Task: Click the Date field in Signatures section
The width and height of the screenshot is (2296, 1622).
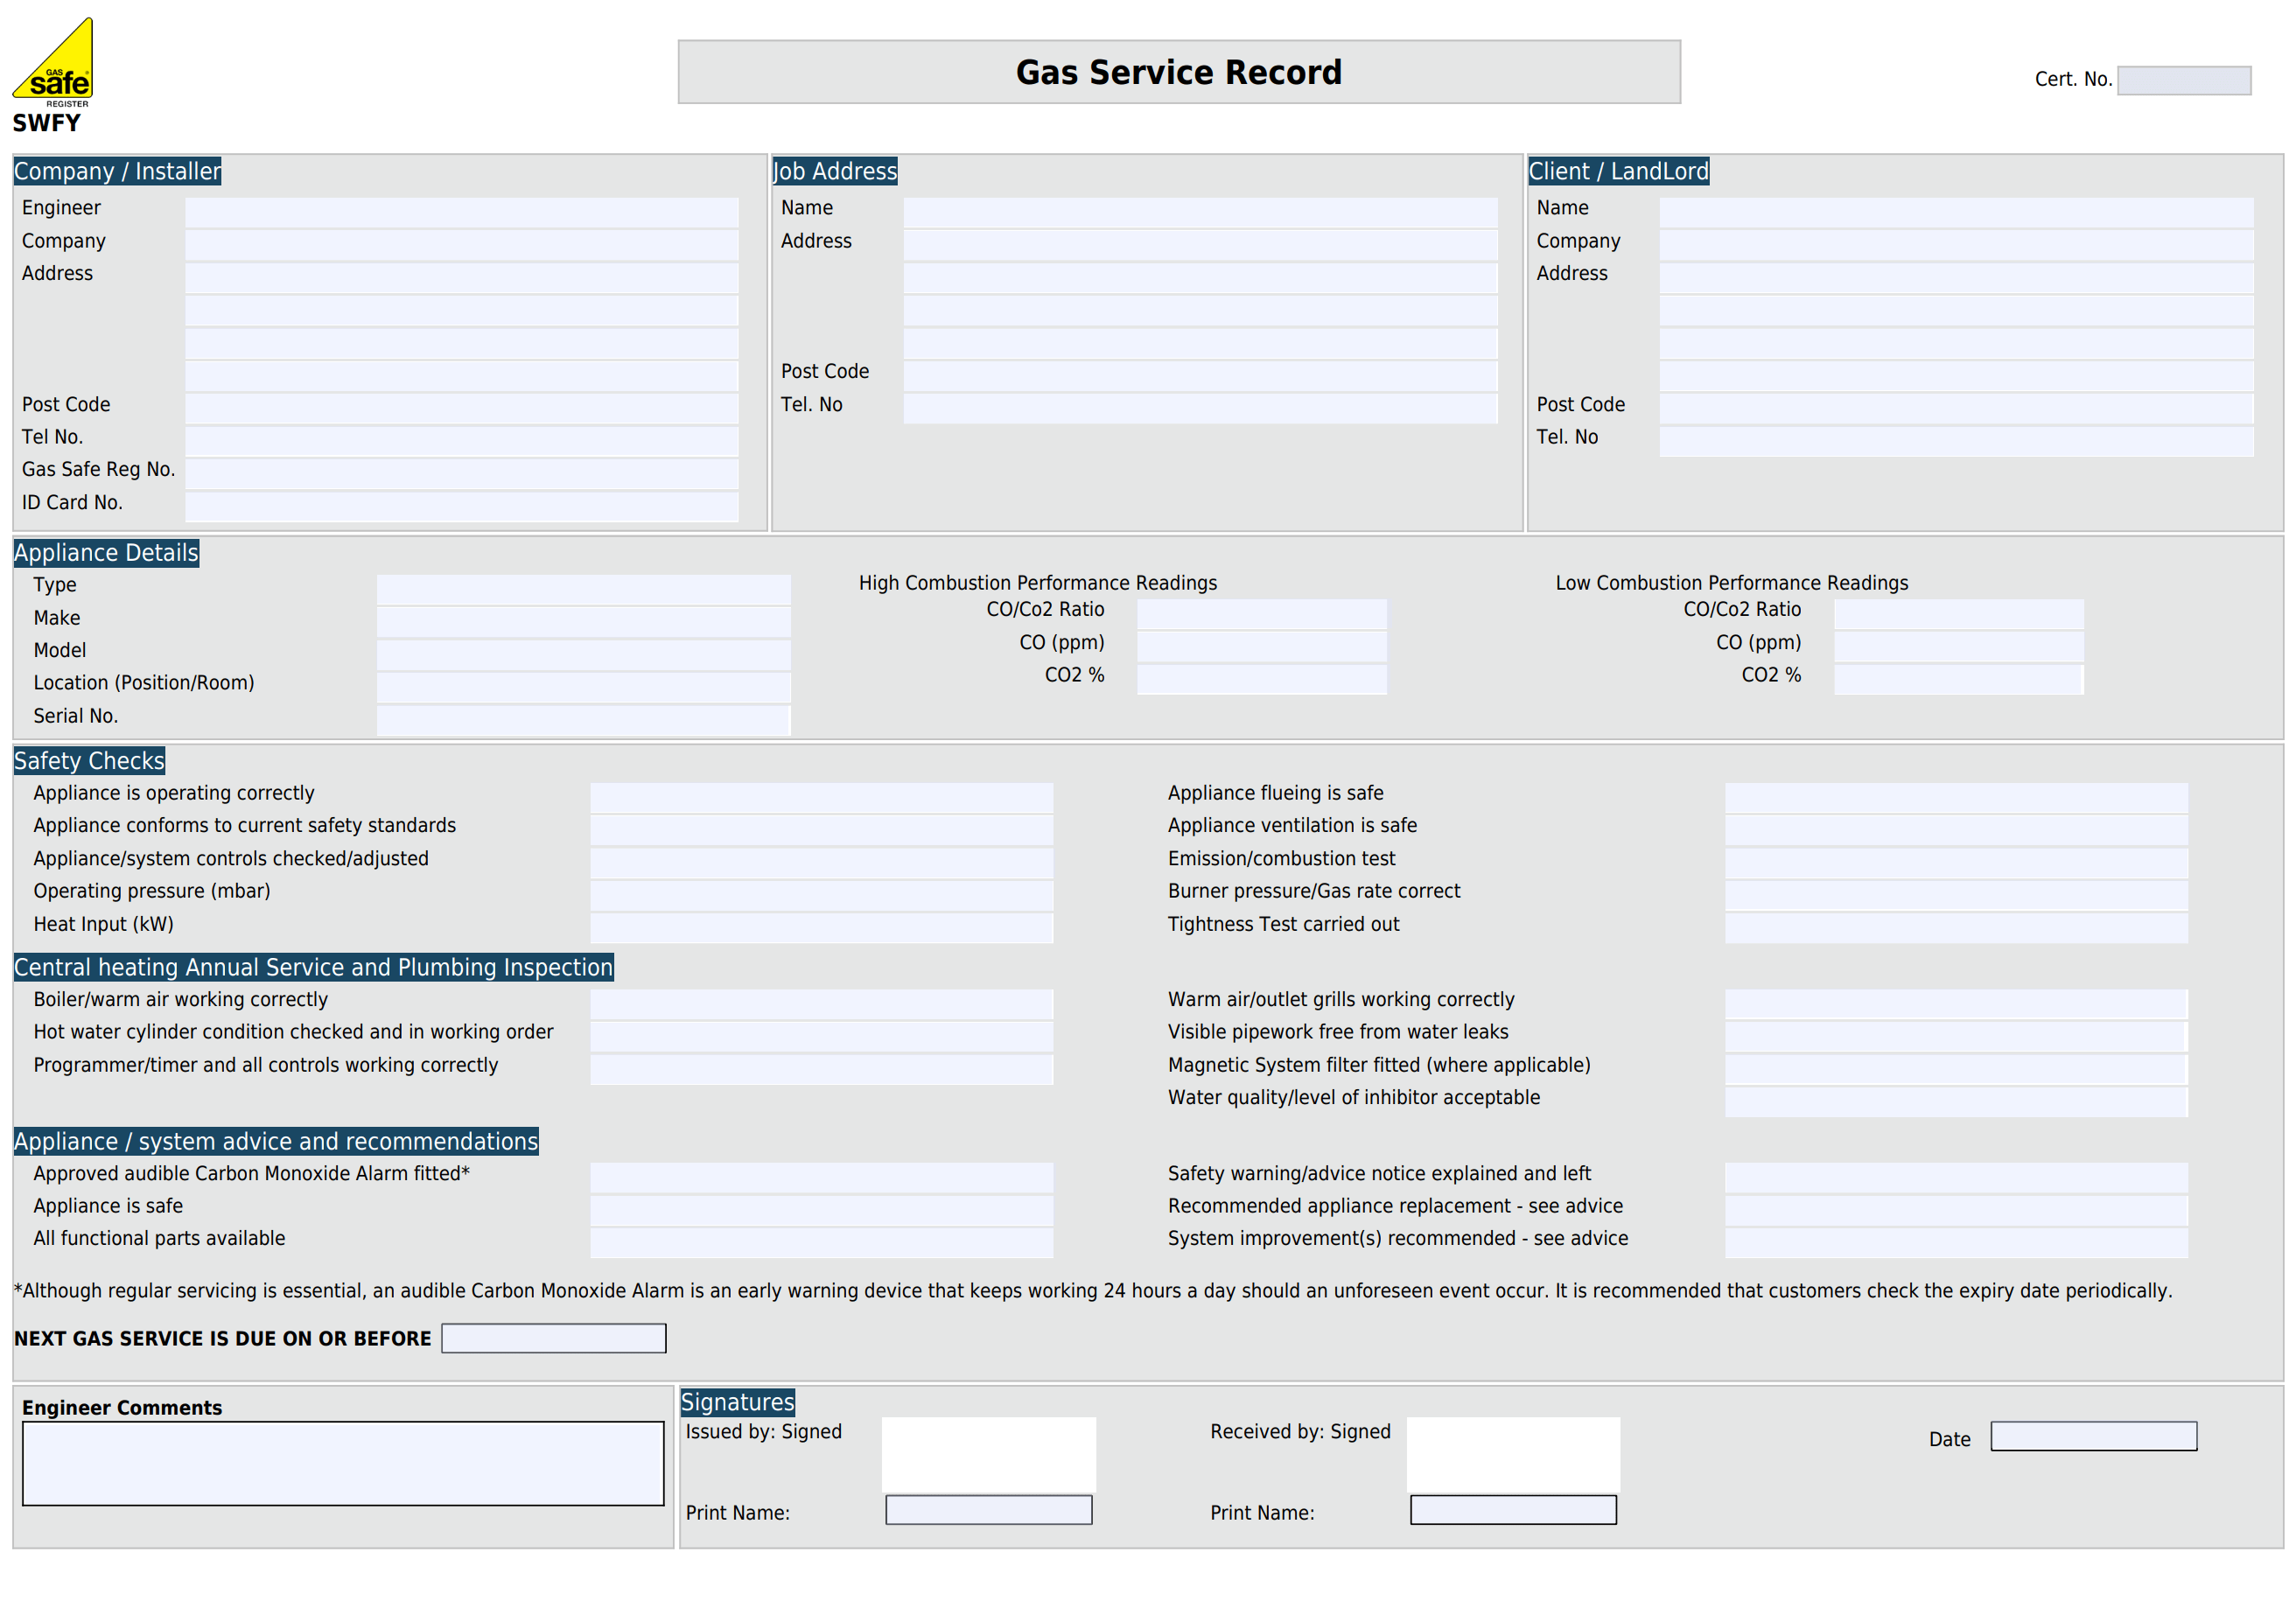Action: pos(2093,1437)
